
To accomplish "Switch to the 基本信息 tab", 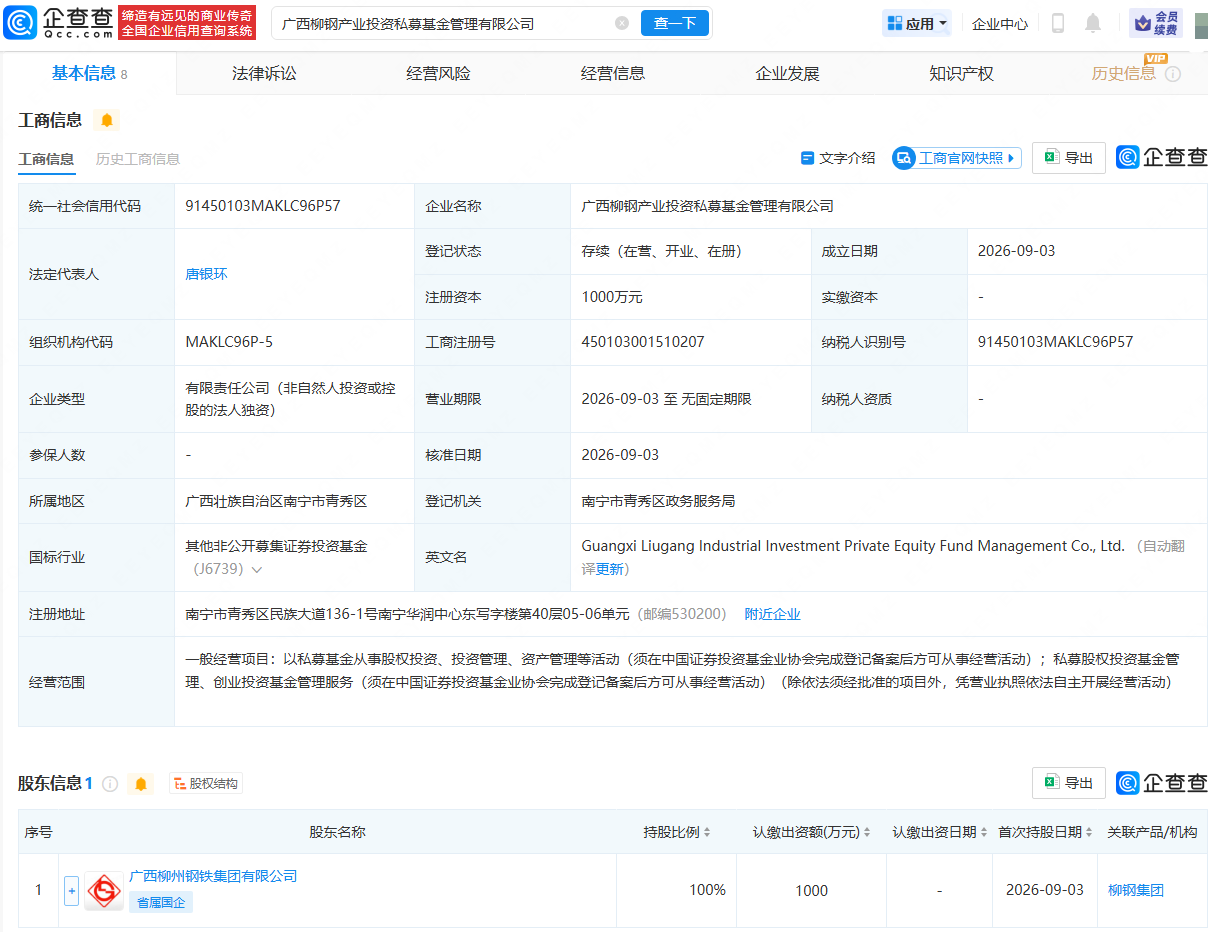I will pos(89,73).
